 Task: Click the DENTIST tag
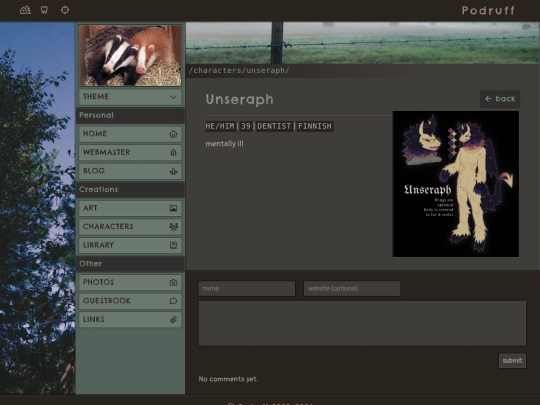click(274, 126)
